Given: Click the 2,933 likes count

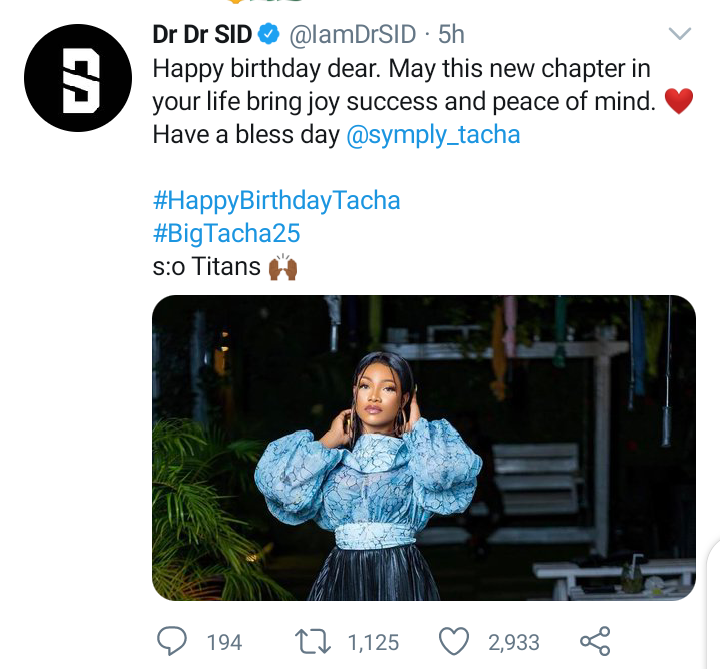Looking at the screenshot, I should [x=514, y=642].
